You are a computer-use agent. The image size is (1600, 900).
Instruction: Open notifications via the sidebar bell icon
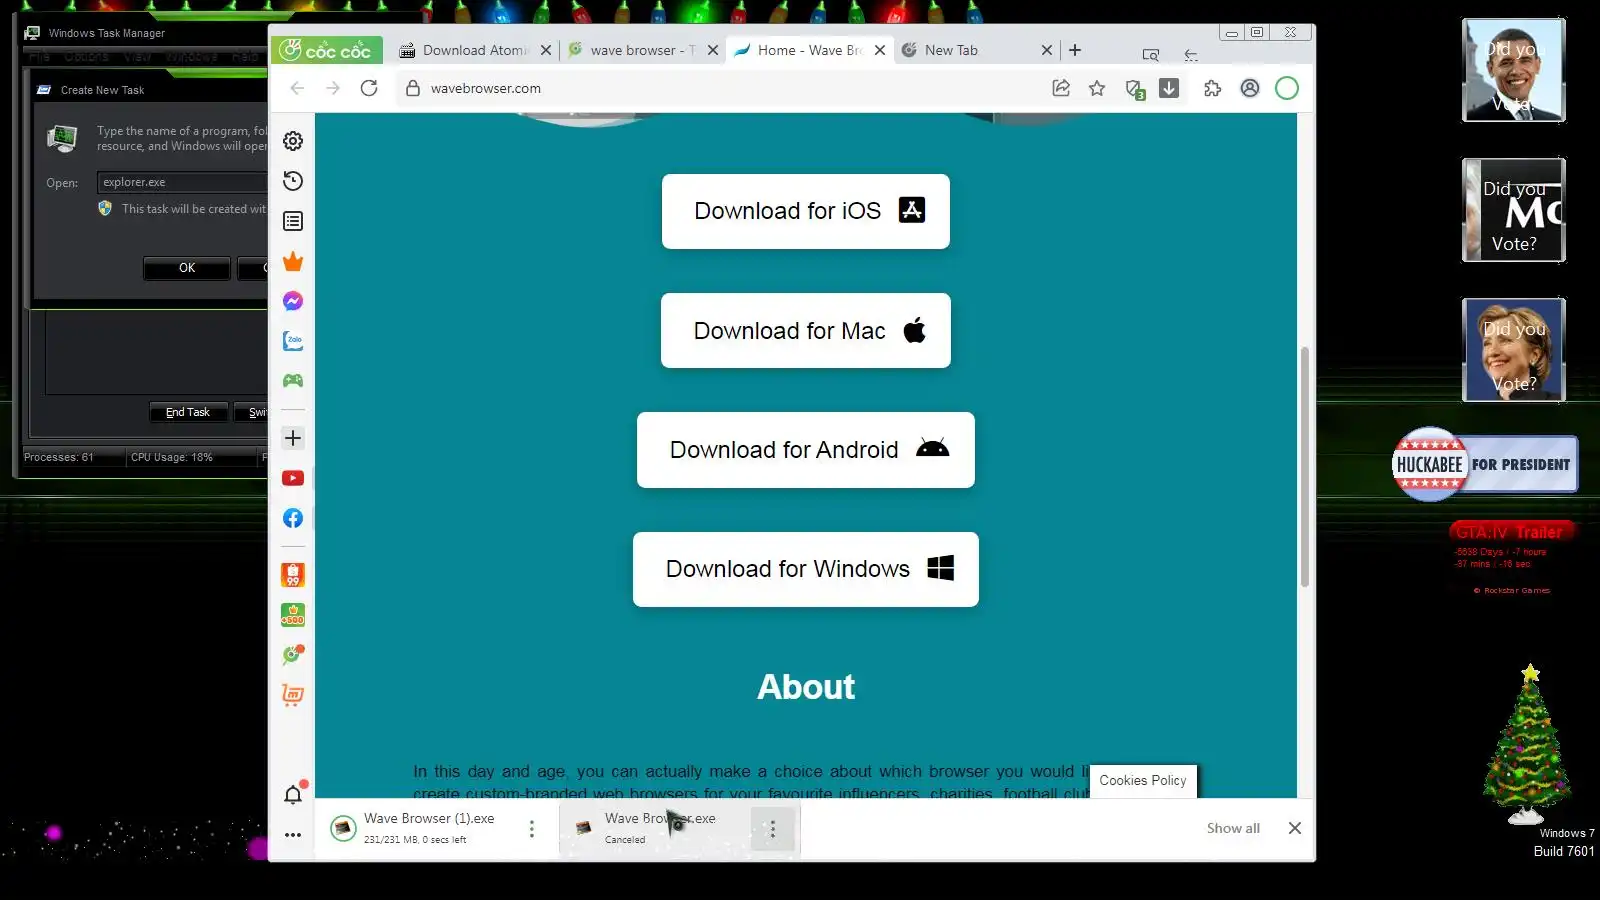point(293,794)
